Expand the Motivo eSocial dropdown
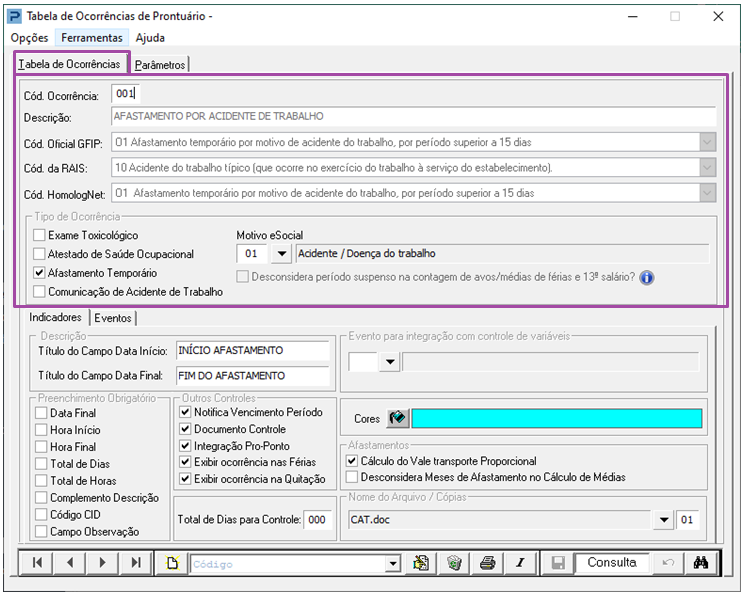The width and height of the screenshot is (744, 597). tap(281, 254)
